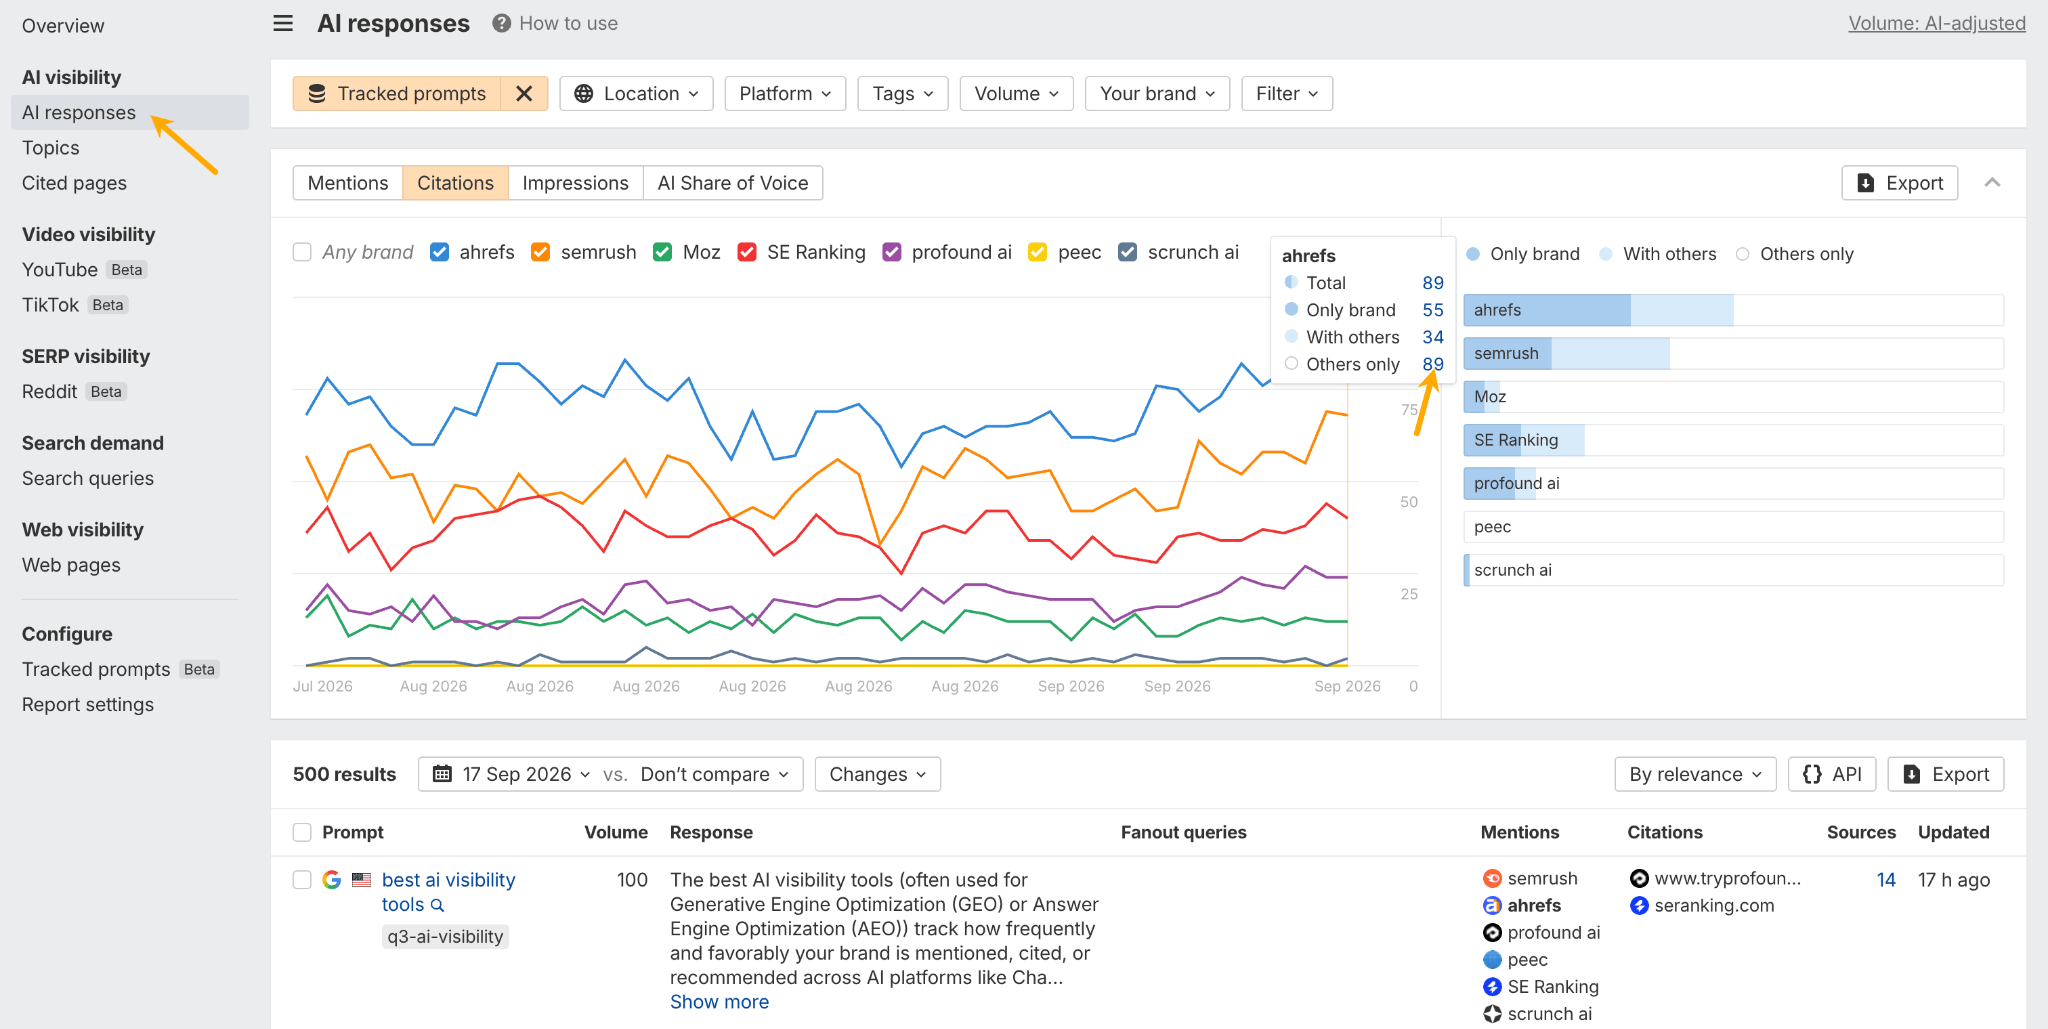Click the Volume: AI-adjusted link
Screen dimensions: 2048x1029
[1937, 23]
